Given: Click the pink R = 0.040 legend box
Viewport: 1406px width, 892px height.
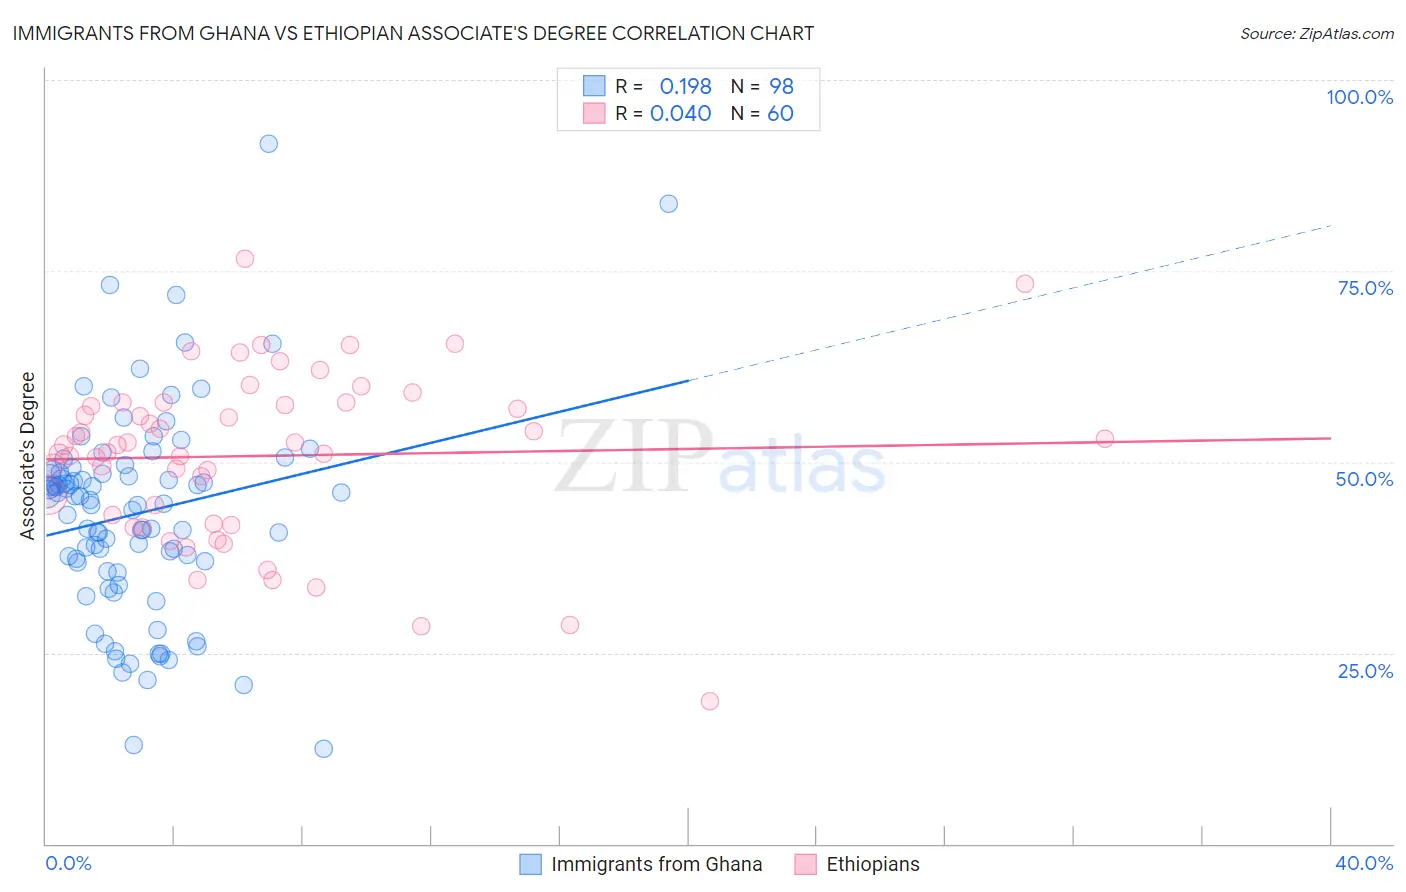Looking at the screenshot, I should coord(594,113).
